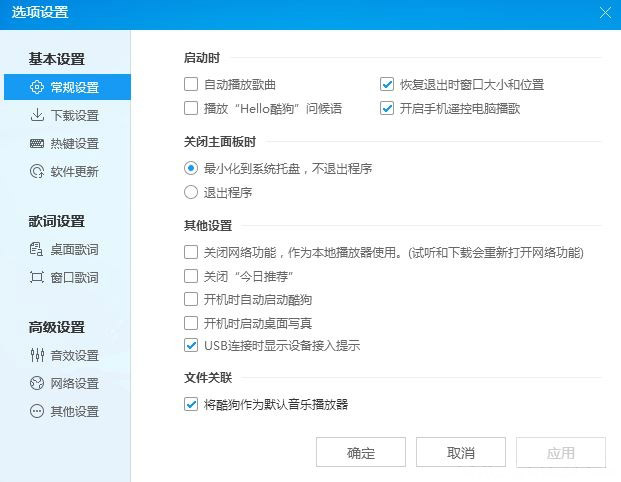Enable 播放 Hello酷狗 问候语 checkbox
621x482 pixels.
(191, 108)
